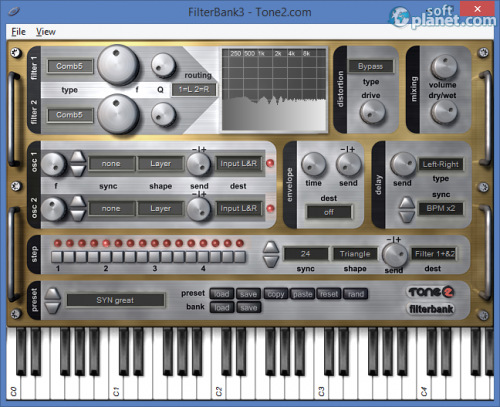Toggle step sequencer button under number 2
The height and width of the screenshot is (407, 500).
106,257
